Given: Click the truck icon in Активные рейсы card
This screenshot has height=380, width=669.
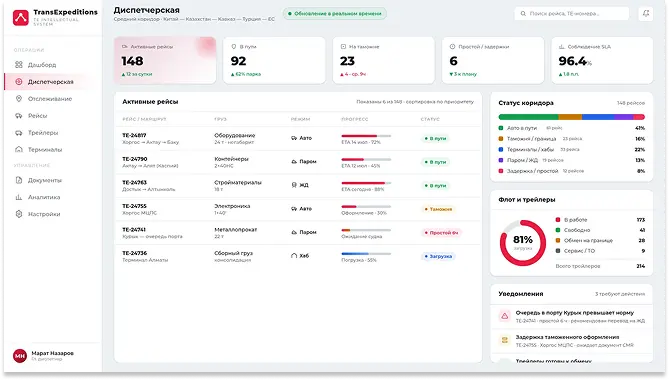Looking at the screenshot, I should pyautogui.click(x=125, y=46).
